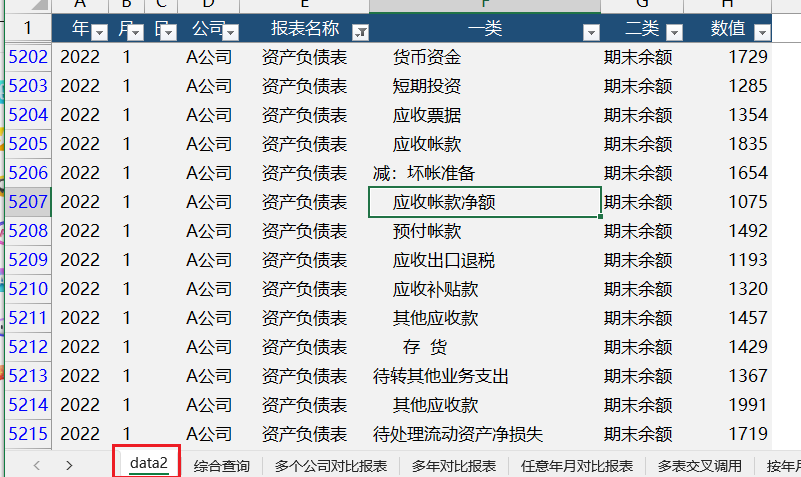Open the 多表交叉调用 sheet tab

(699, 466)
